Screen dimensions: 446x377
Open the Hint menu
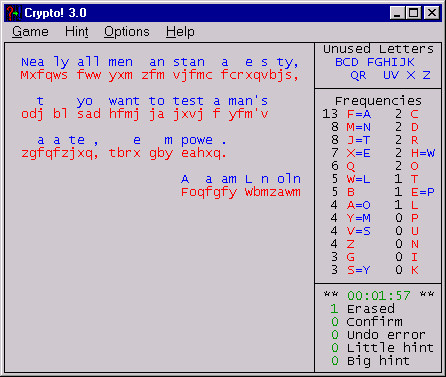tap(77, 32)
